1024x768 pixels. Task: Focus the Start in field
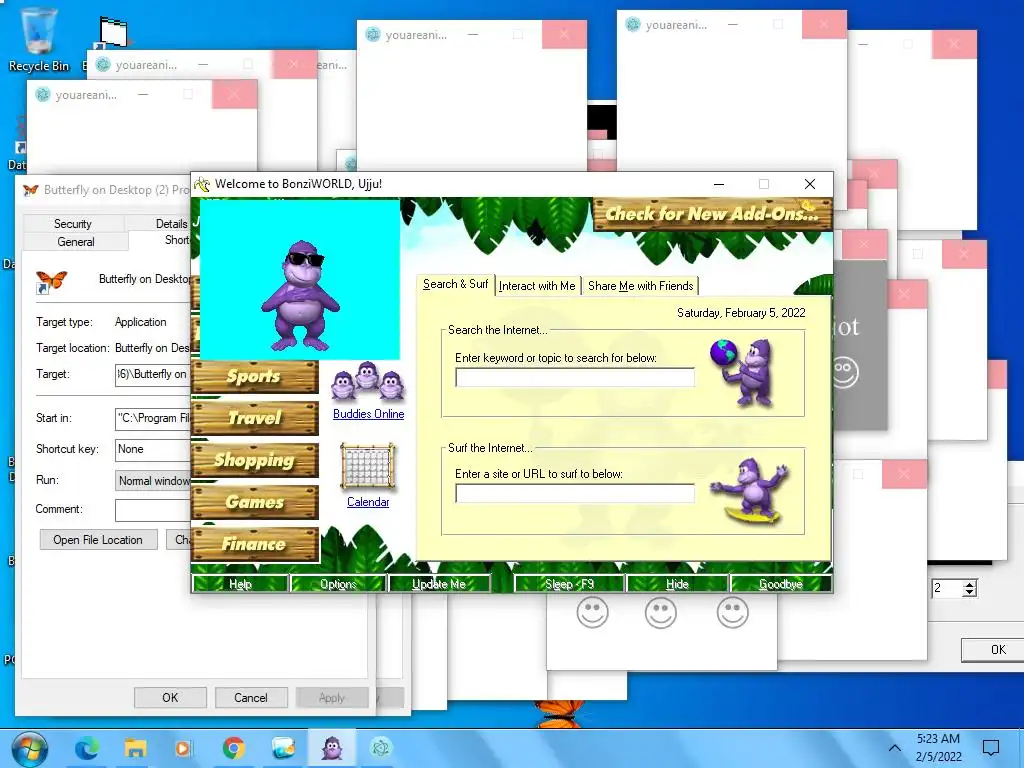coord(153,418)
